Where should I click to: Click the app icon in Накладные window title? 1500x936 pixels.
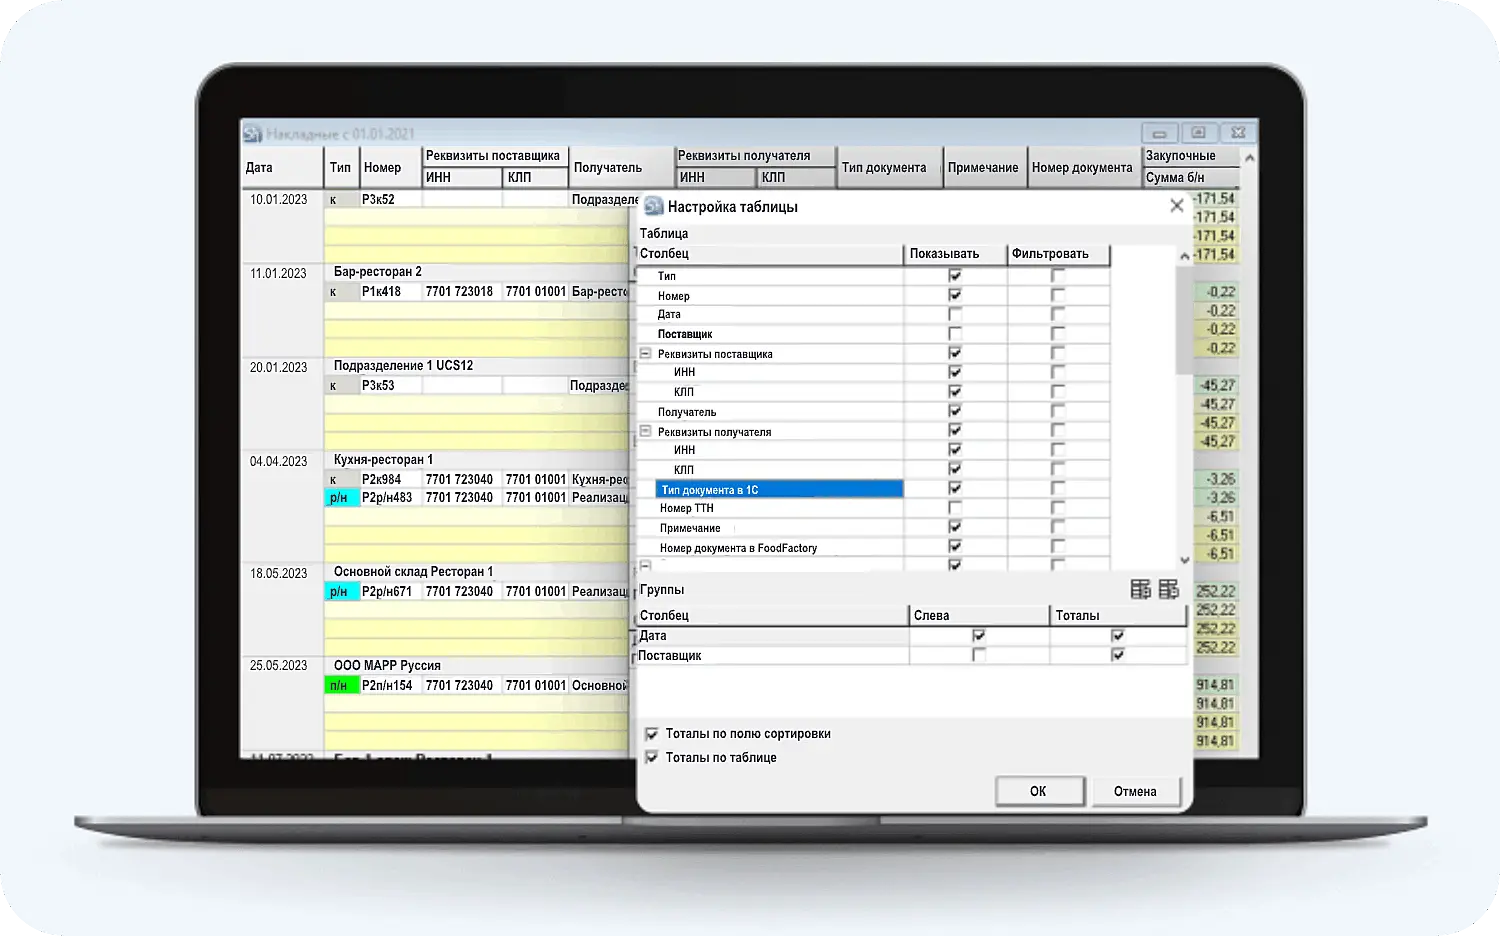pyautogui.click(x=252, y=133)
